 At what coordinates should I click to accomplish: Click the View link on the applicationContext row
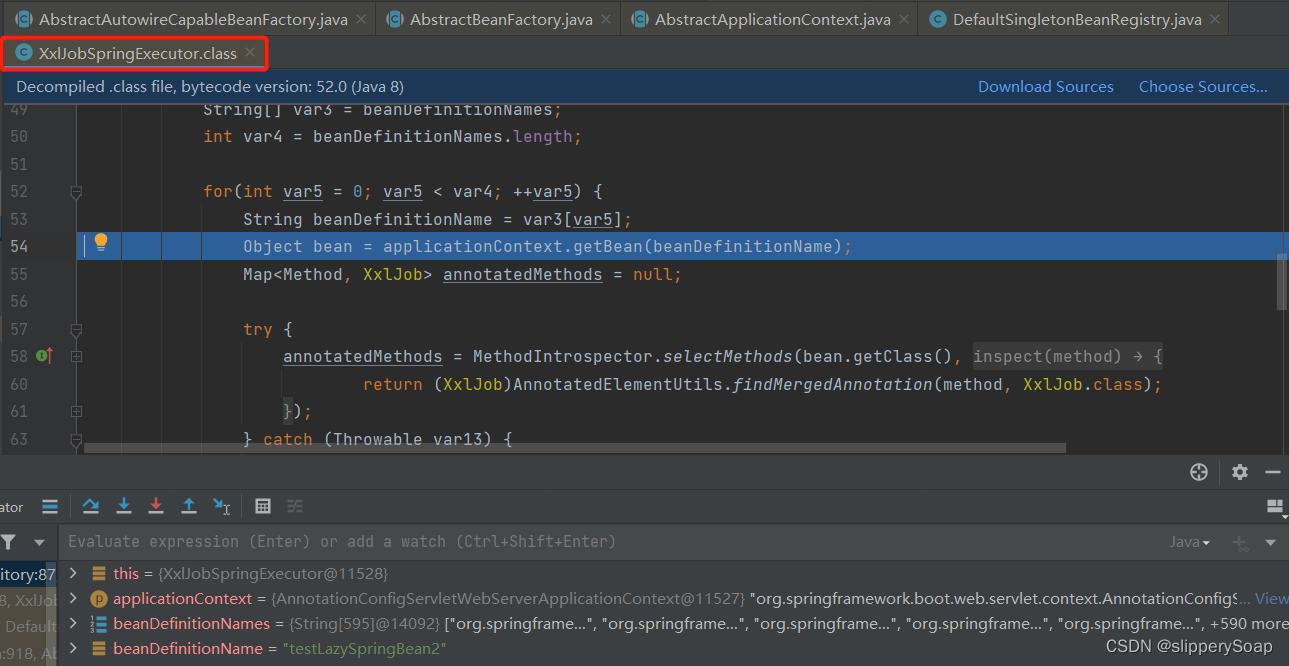1271,599
